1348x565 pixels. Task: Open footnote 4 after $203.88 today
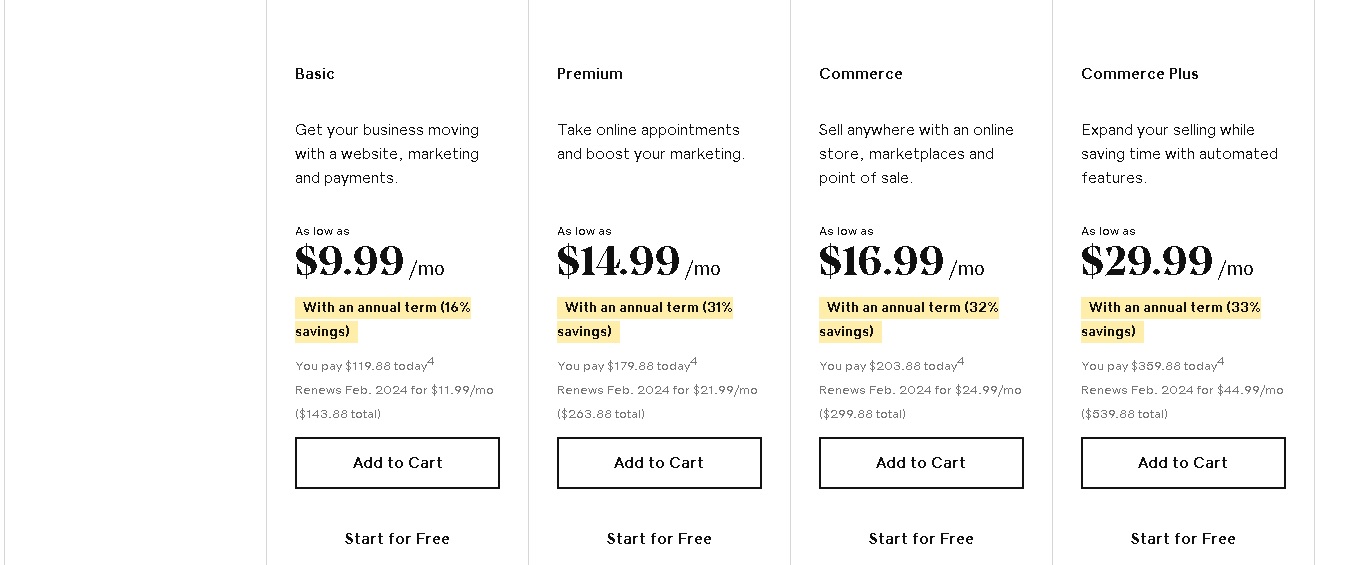(x=960, y=362)
